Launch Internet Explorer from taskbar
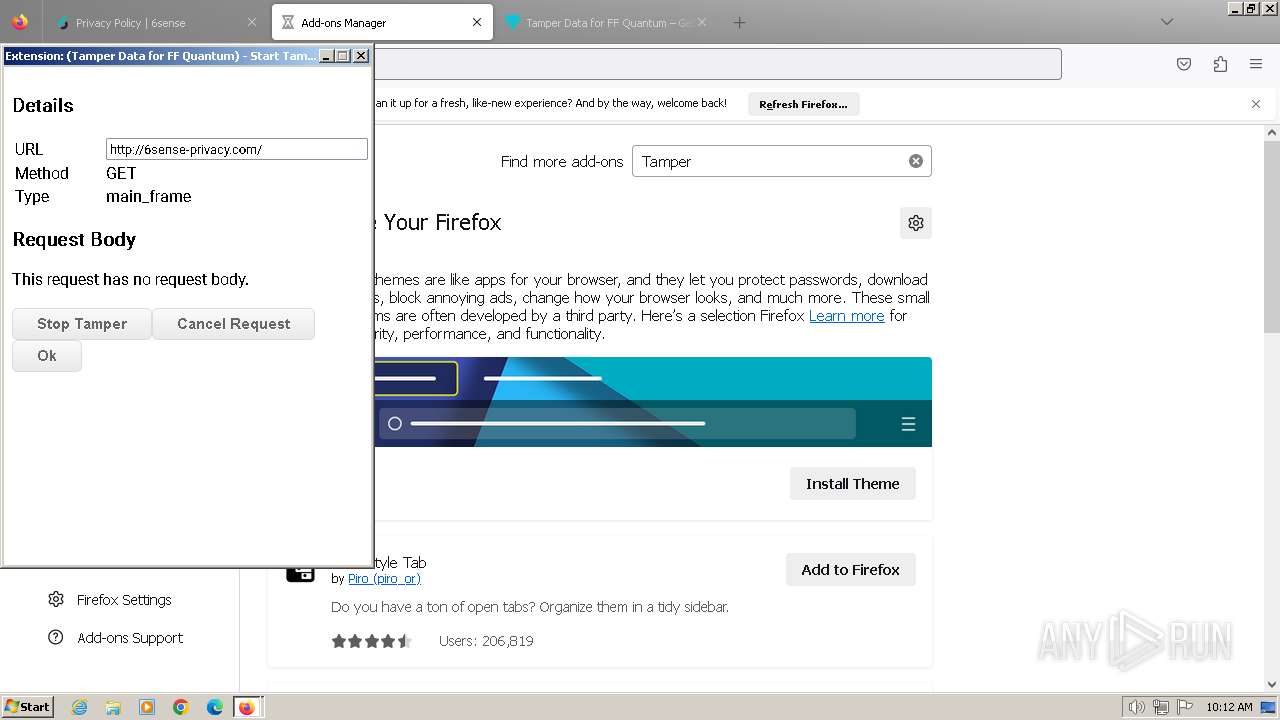Image resolution: width=1280 pixels, height=720 pixels. point(79,707)
